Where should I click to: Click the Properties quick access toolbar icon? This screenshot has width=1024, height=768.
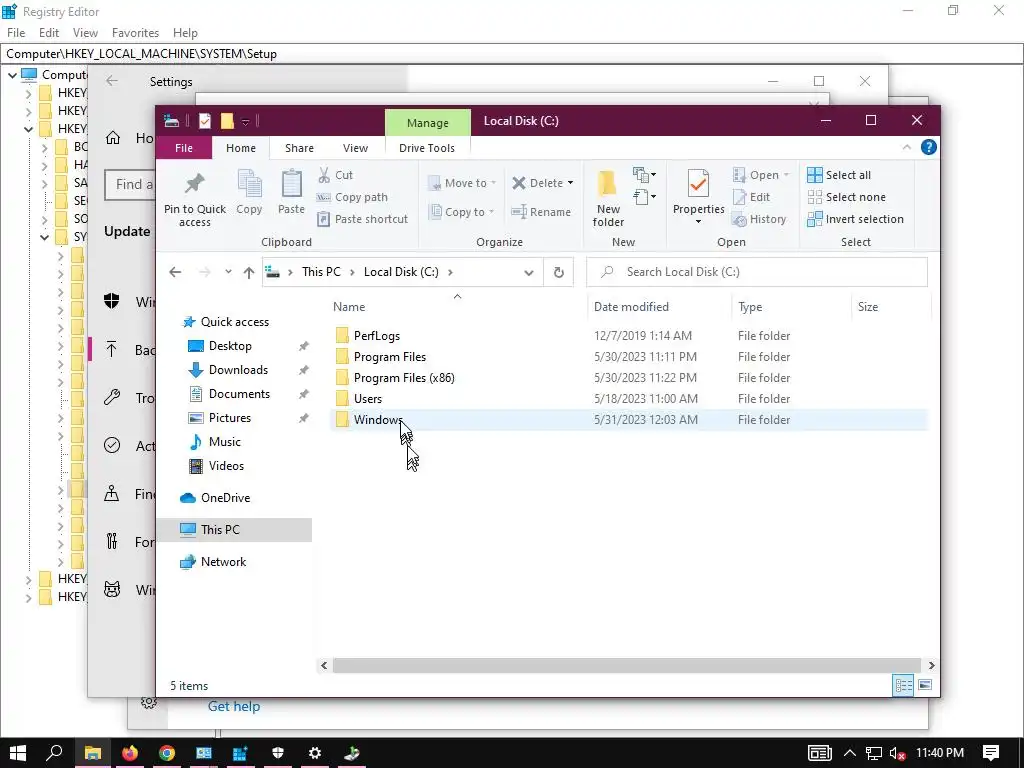(x=205, y=121)
